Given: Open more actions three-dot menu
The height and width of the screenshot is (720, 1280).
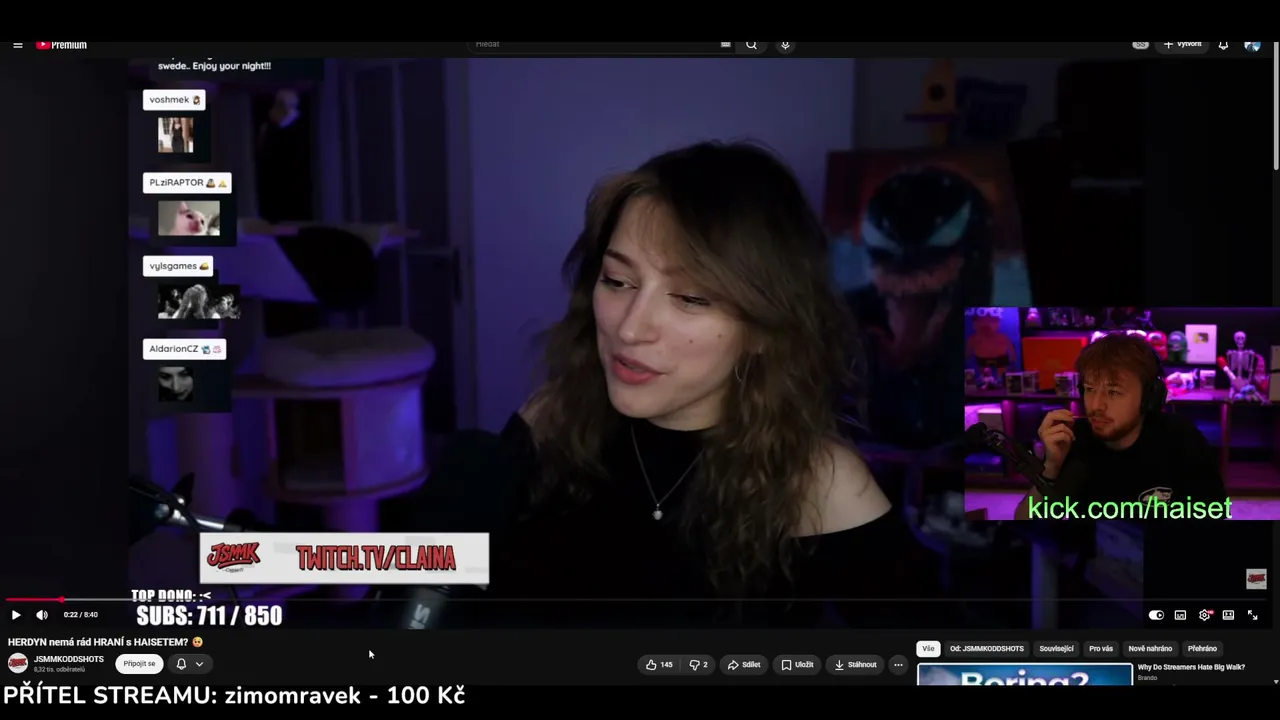Looking at the screenshot, I should click(898, 665).
